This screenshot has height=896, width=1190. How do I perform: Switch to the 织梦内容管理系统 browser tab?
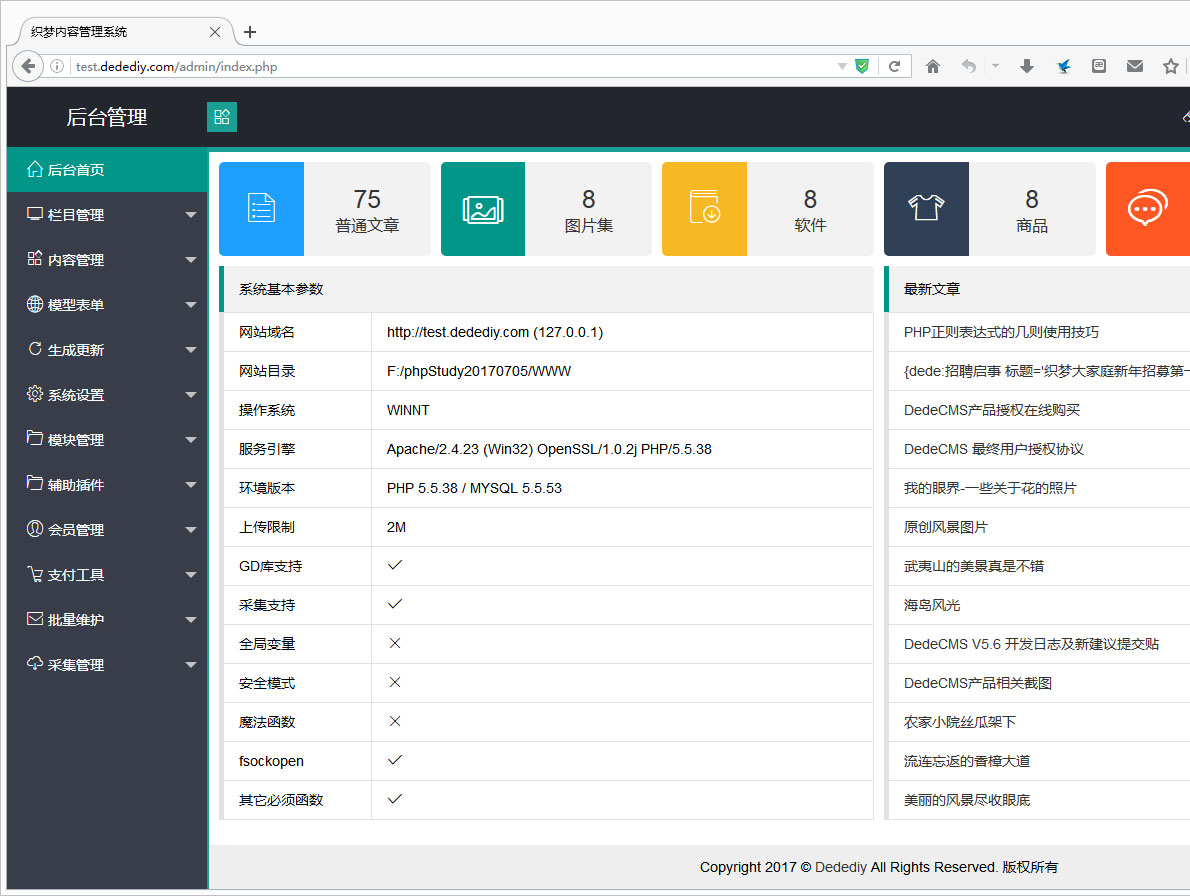pyautogui.click(x=121, y=32)
